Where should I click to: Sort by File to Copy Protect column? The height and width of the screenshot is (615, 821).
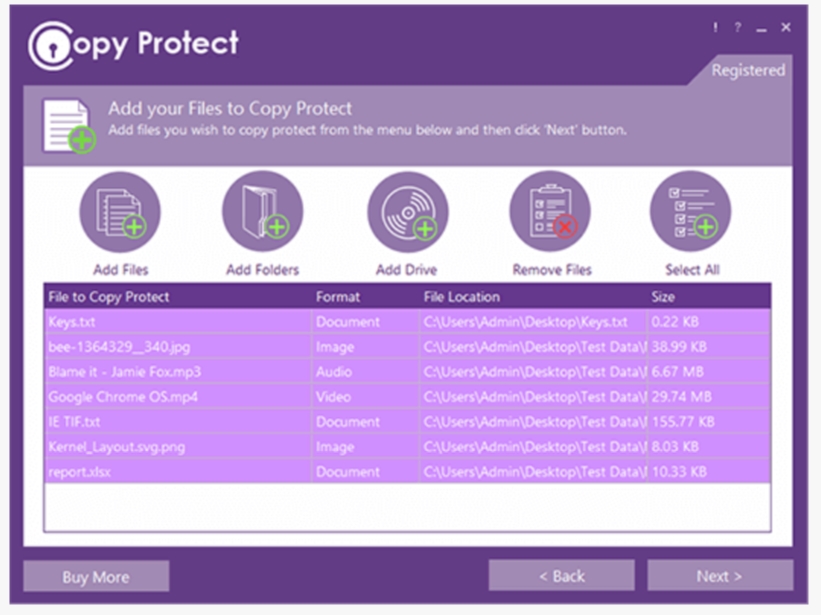point(178,297)
